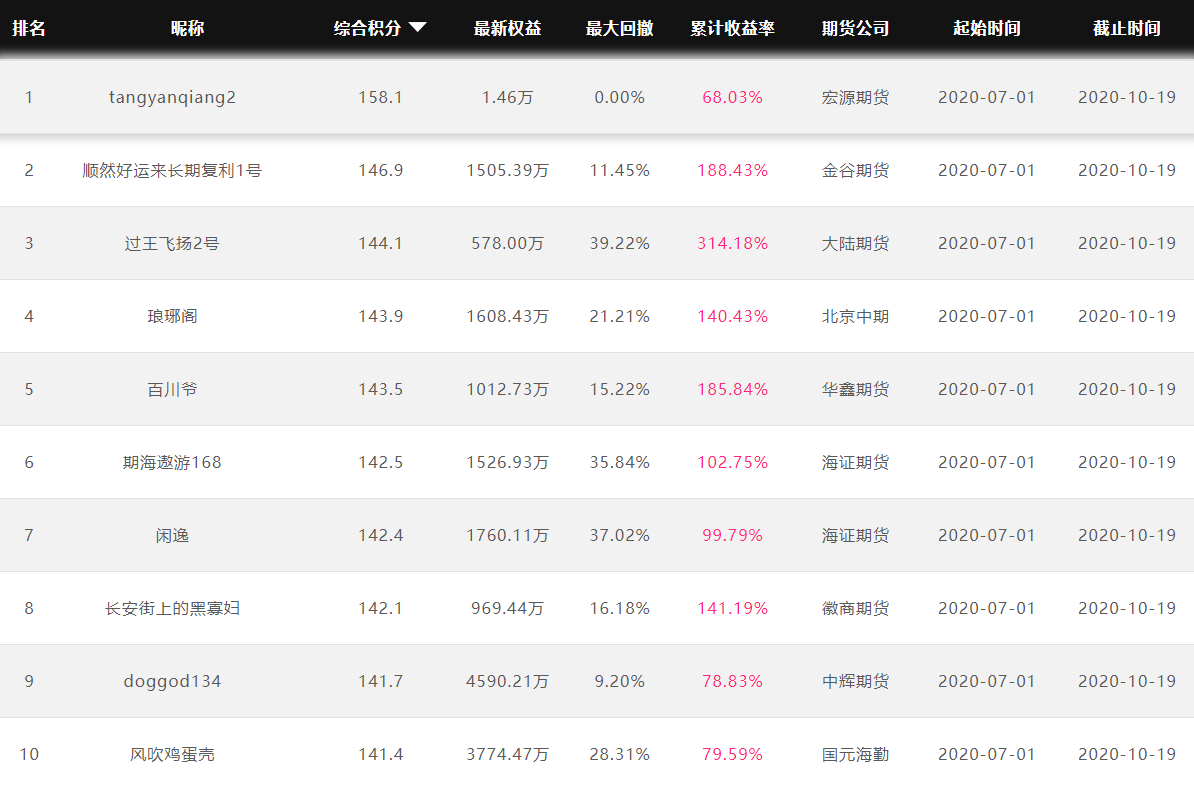Click drawdown value 0.00%
Viewport: 1194px width, 786px height.
[619, 97]
